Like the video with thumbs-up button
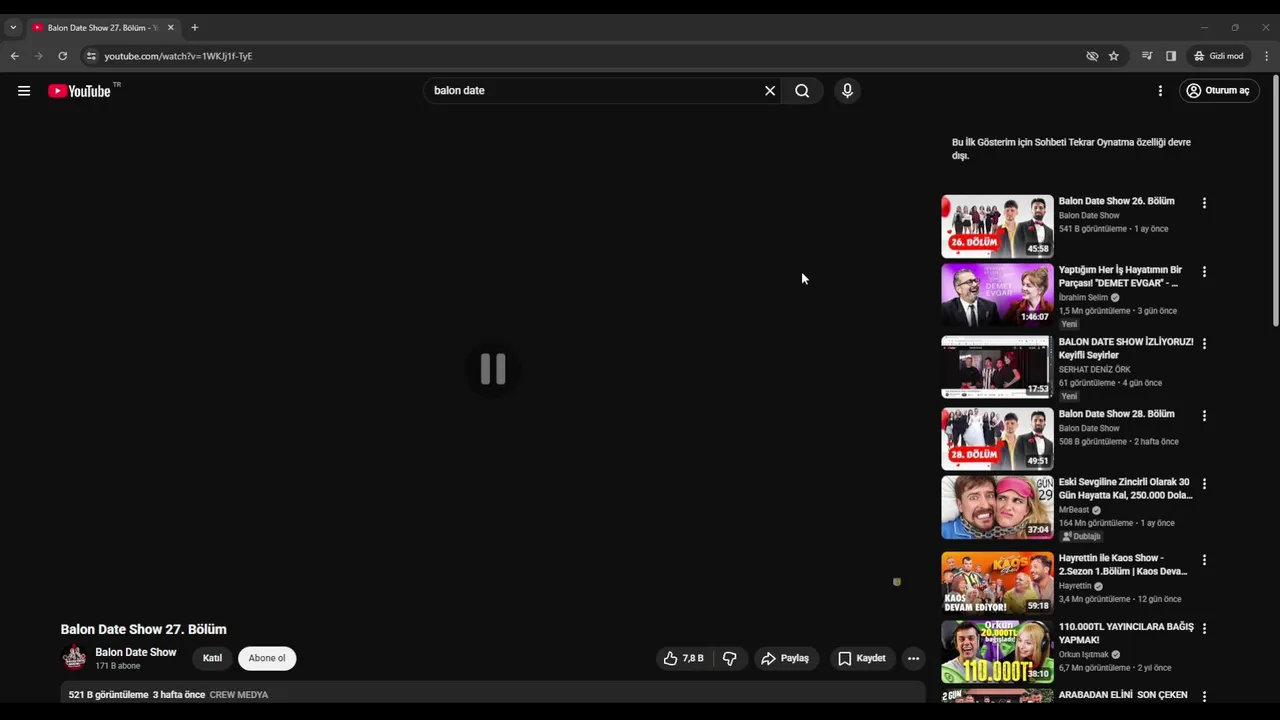The height and width of the screenshot is (720, 1280). 683,658
